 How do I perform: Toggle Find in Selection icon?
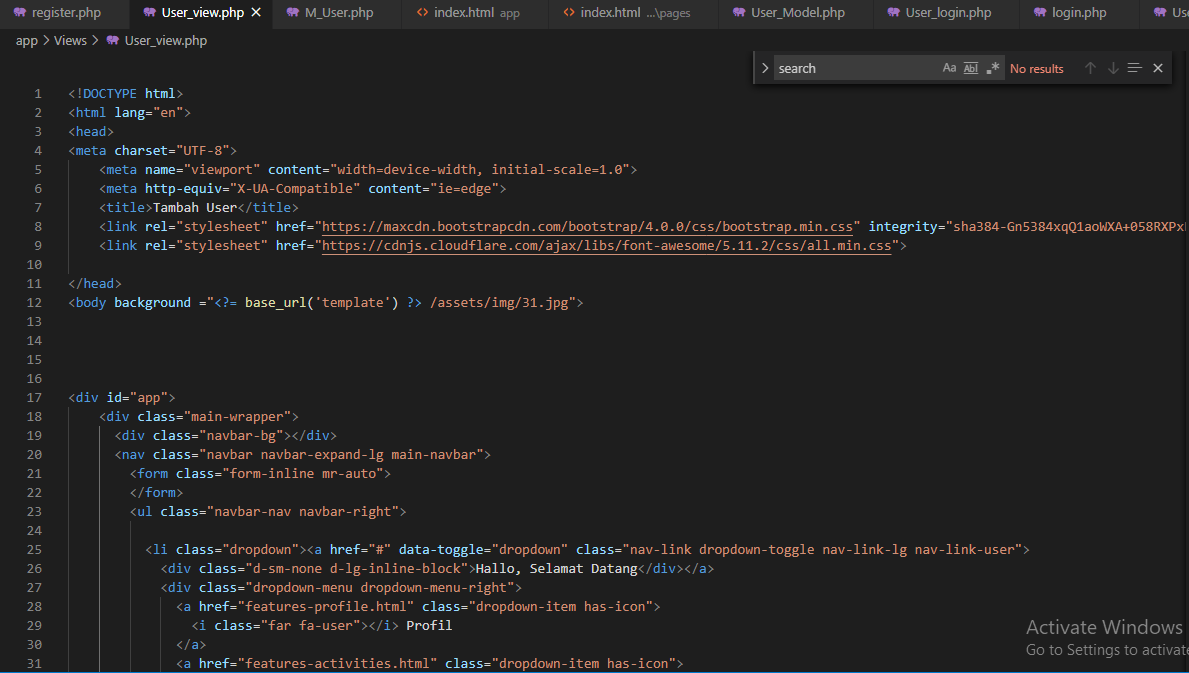click(x=1134, y=68)
